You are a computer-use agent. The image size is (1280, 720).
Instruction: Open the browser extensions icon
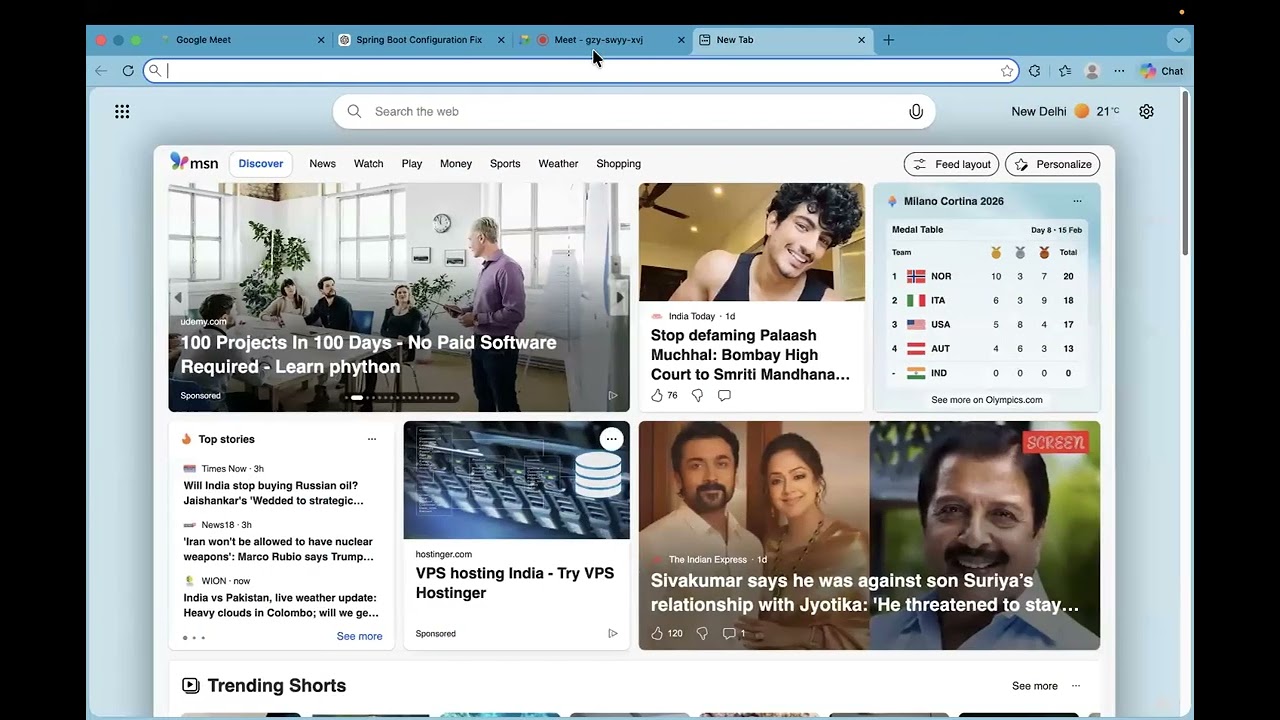coord(1035,71)
